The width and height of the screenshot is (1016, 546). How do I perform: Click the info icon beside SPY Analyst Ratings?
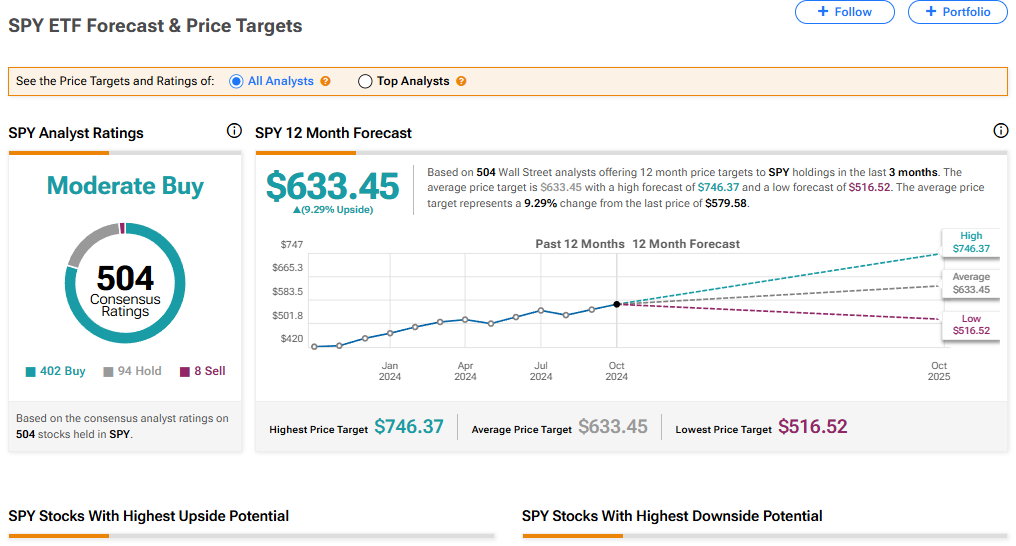(234, 131)
